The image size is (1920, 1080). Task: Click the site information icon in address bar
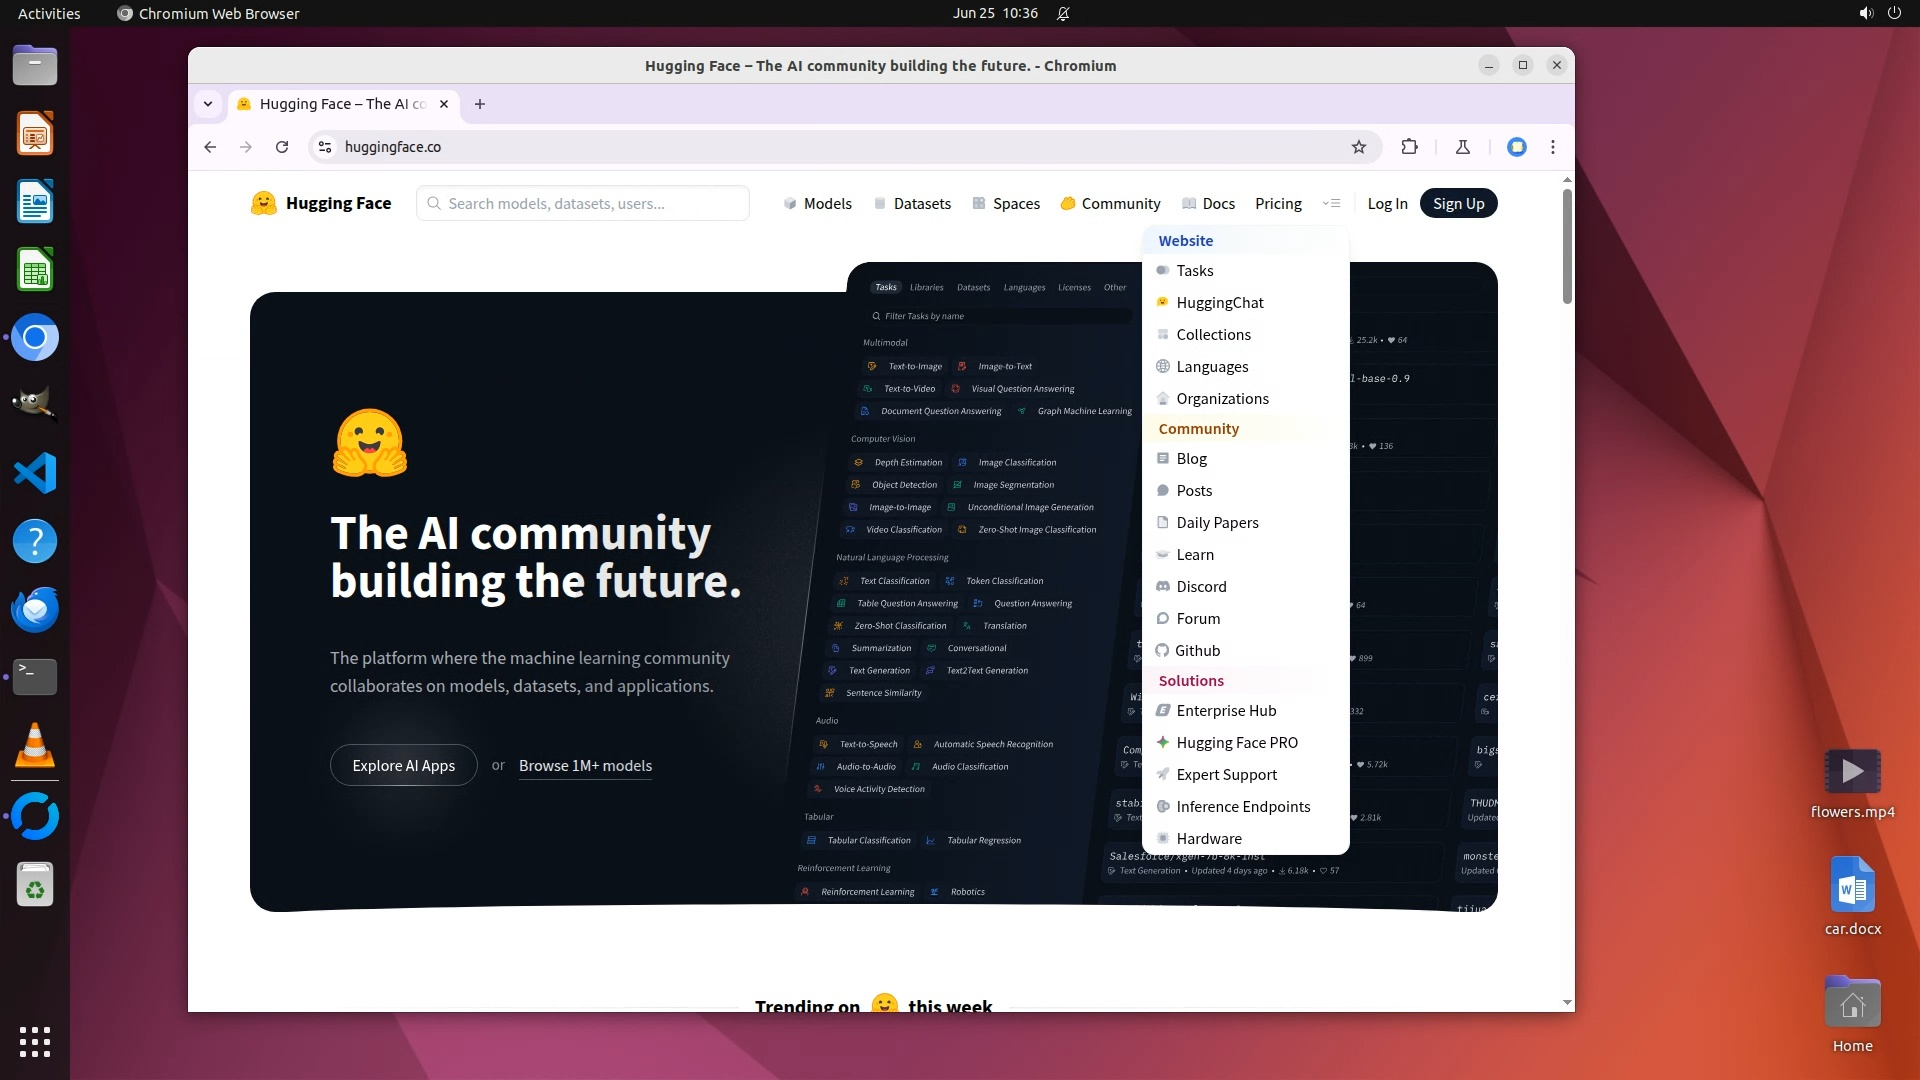click(325, 147)
